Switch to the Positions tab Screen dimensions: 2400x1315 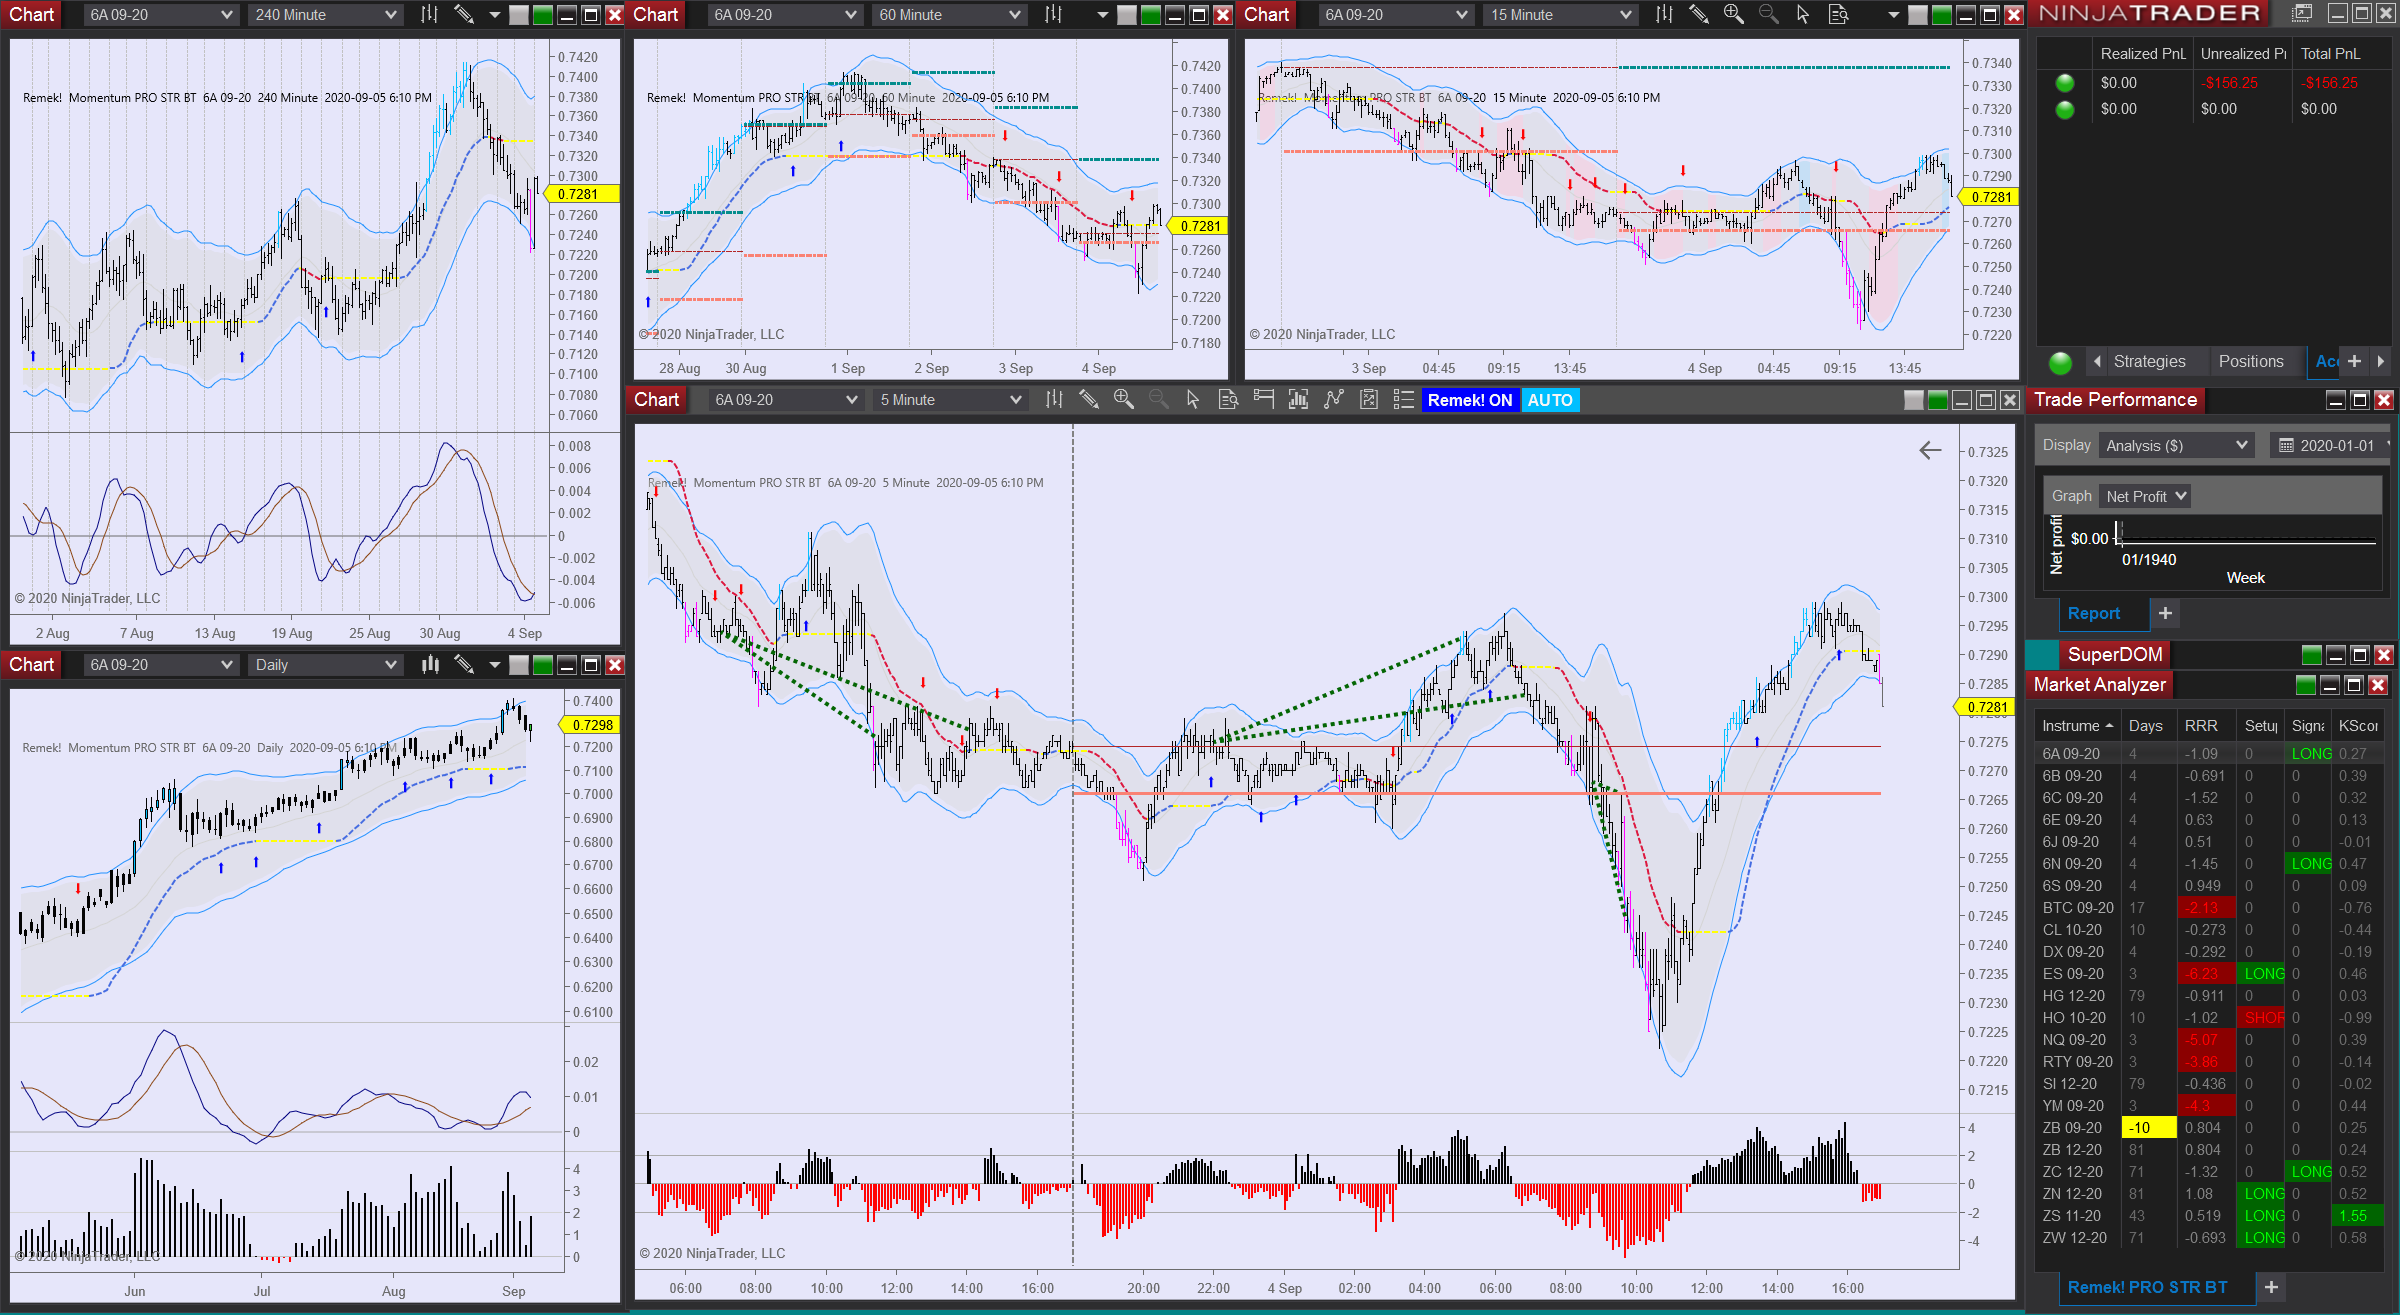(2250, 362)
